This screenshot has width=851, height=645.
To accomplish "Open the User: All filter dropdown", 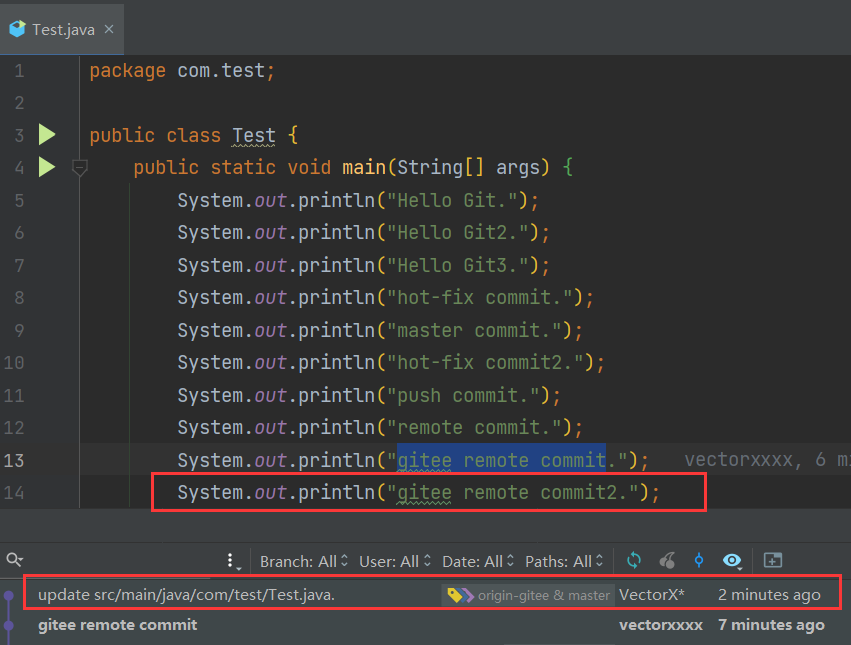I will tap(395, 561).
